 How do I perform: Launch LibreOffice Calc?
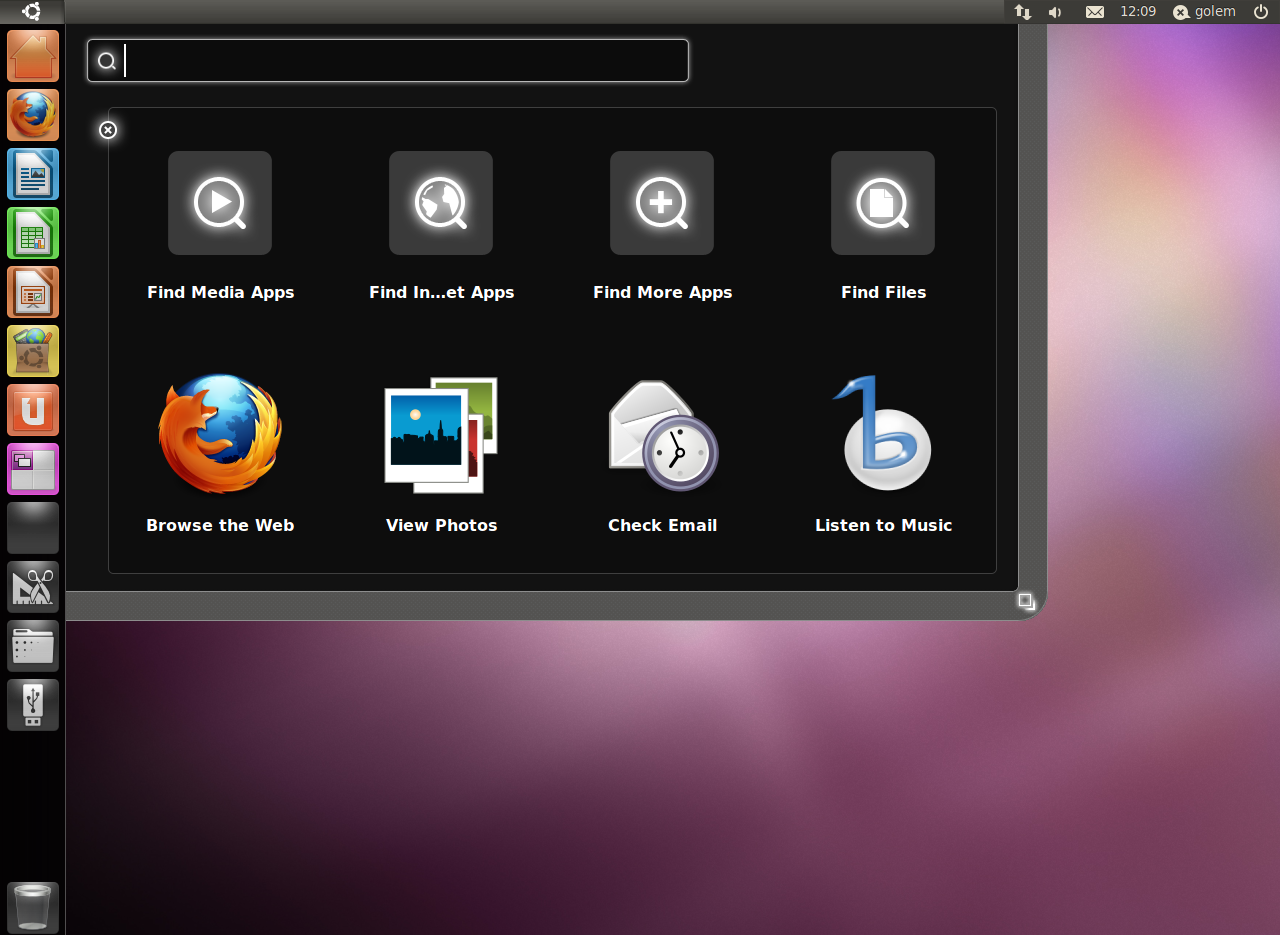(32, 233)
